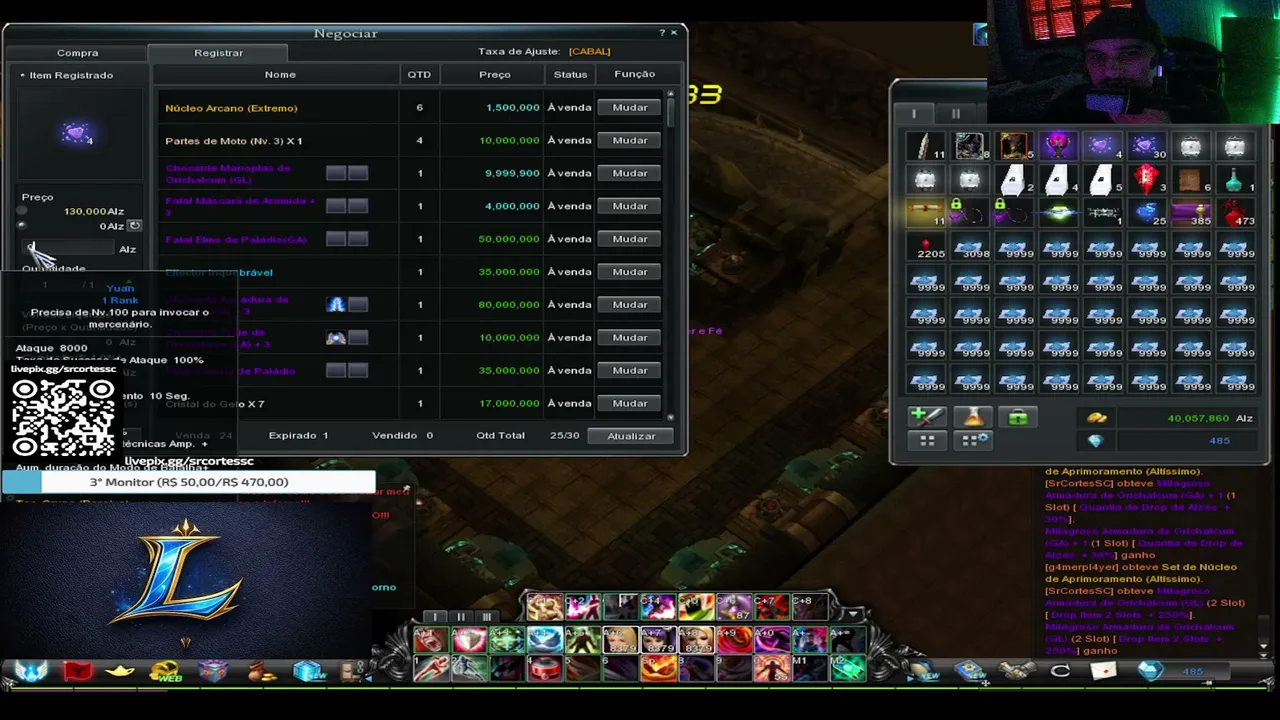Click Mudar for Partes de Moto (Nv. 3)
Viewport: 1280px width, 720px height.
(630, 140)
